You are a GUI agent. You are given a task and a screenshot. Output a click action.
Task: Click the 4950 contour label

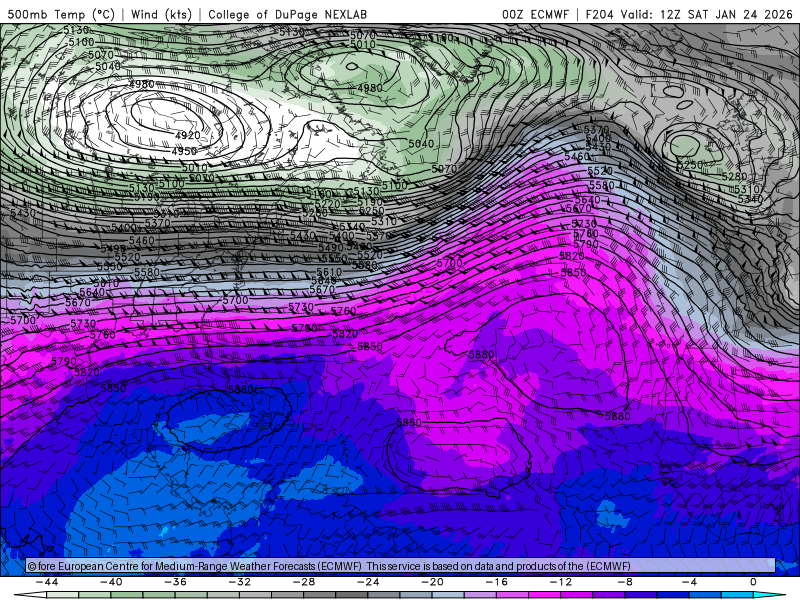click(x=184, y=151)
